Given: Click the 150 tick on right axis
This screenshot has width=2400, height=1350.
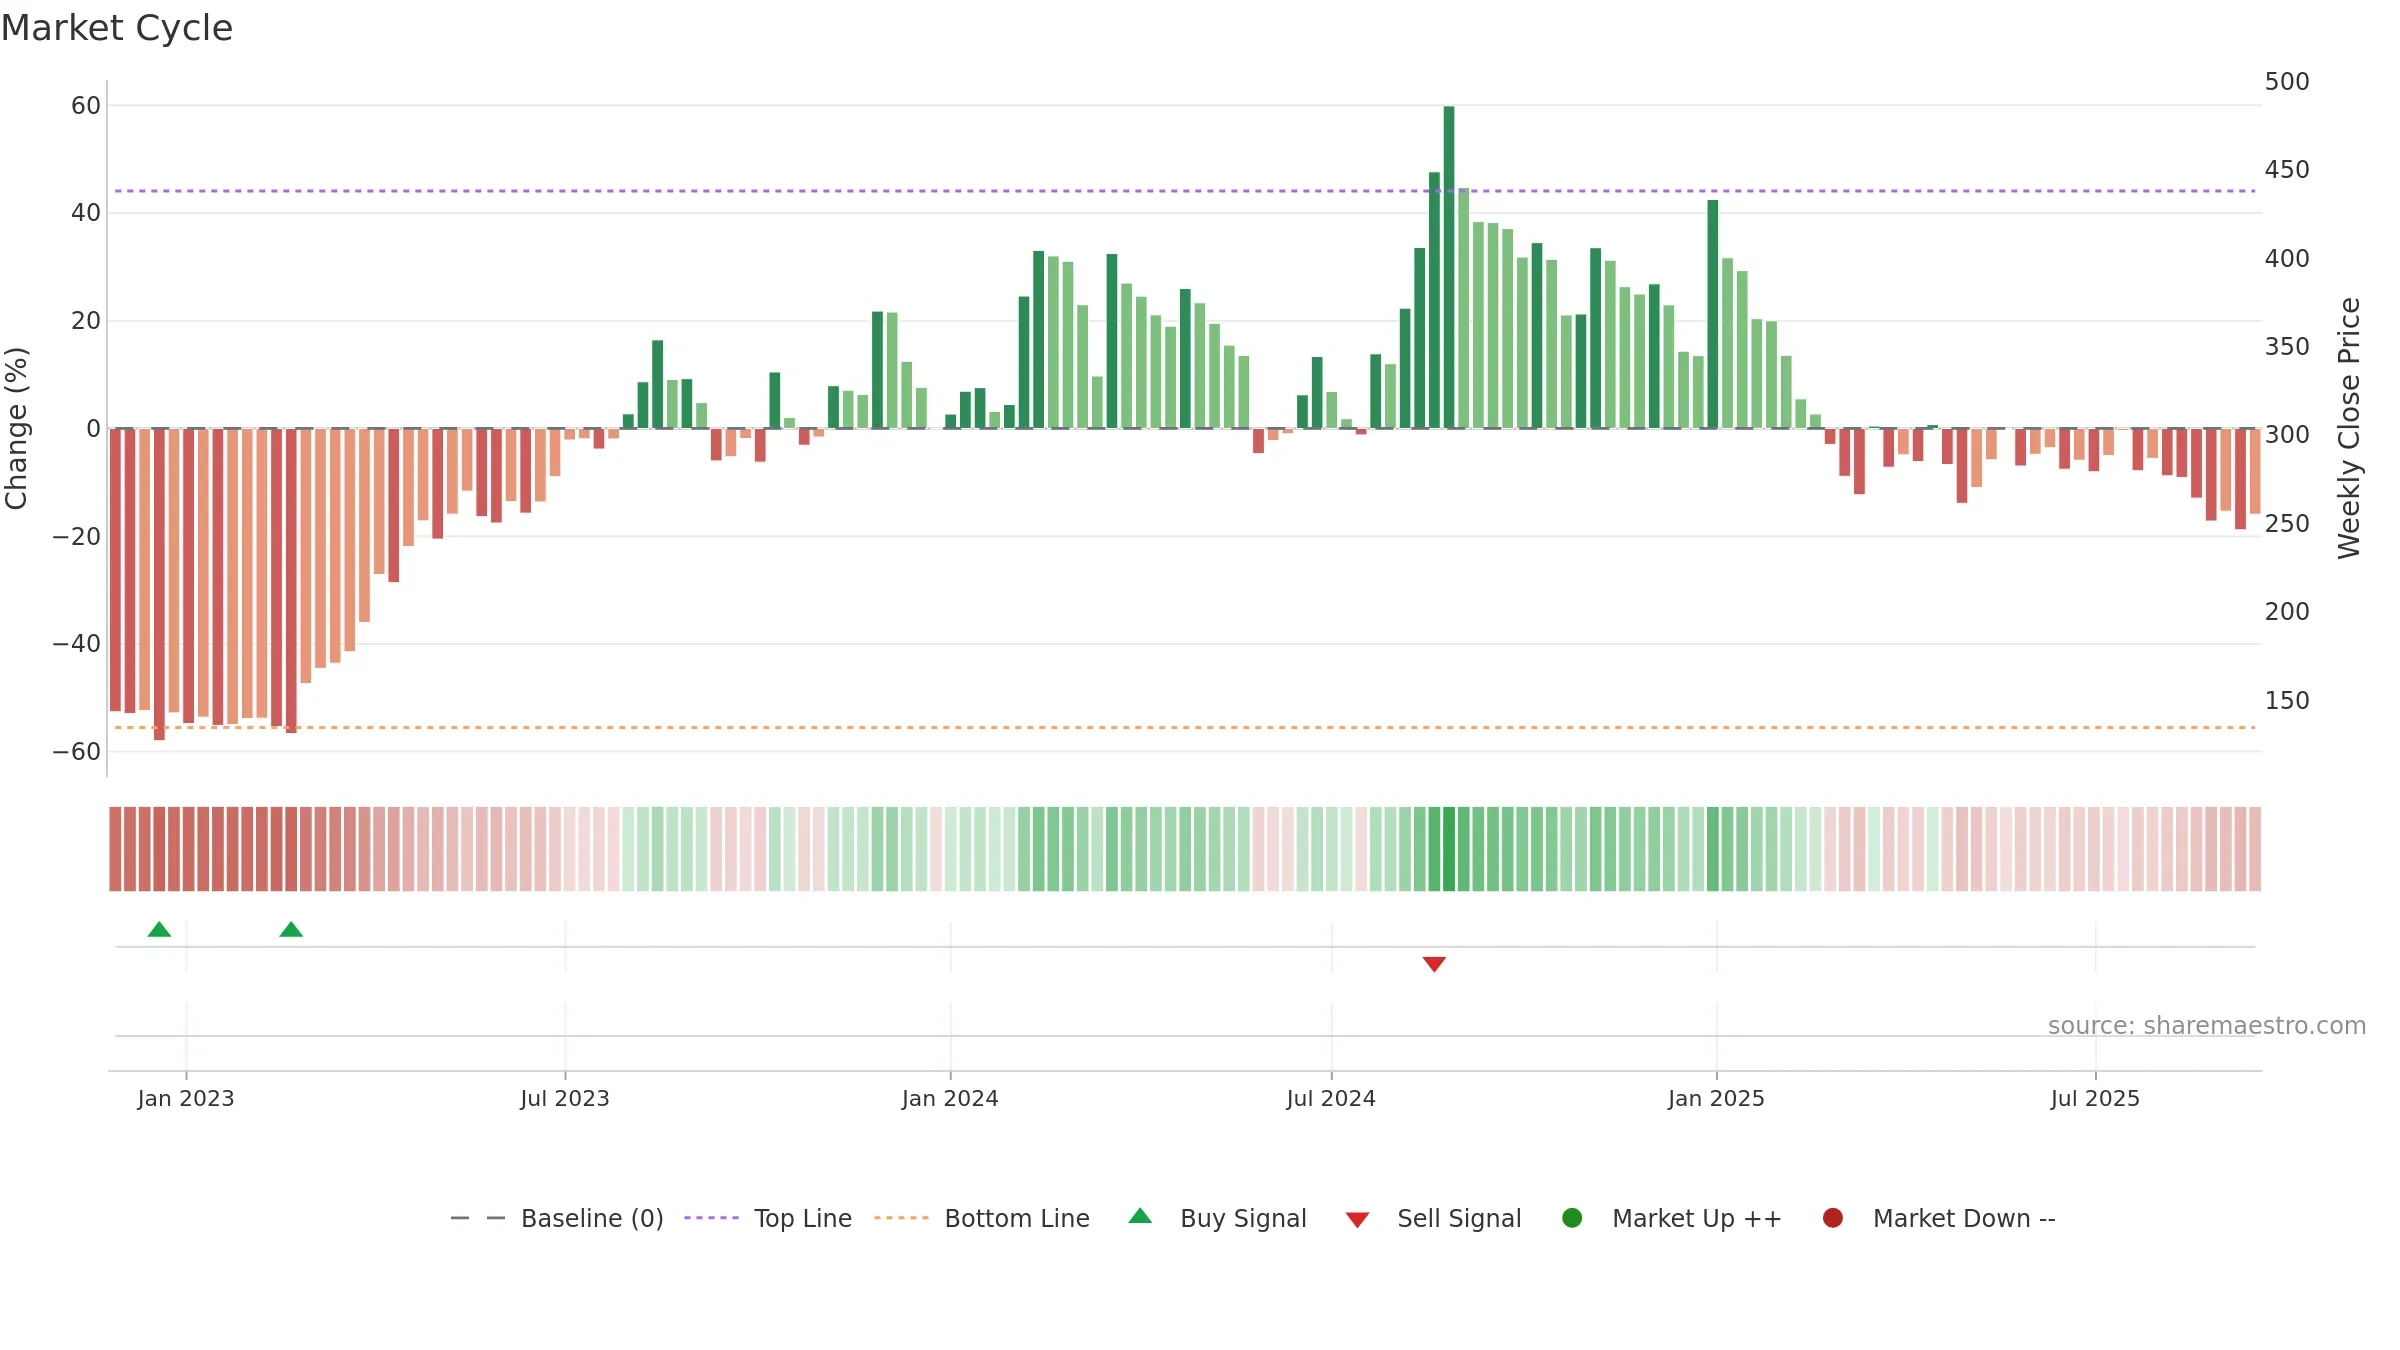Looking at the screenshot, I should [2287, 700].
